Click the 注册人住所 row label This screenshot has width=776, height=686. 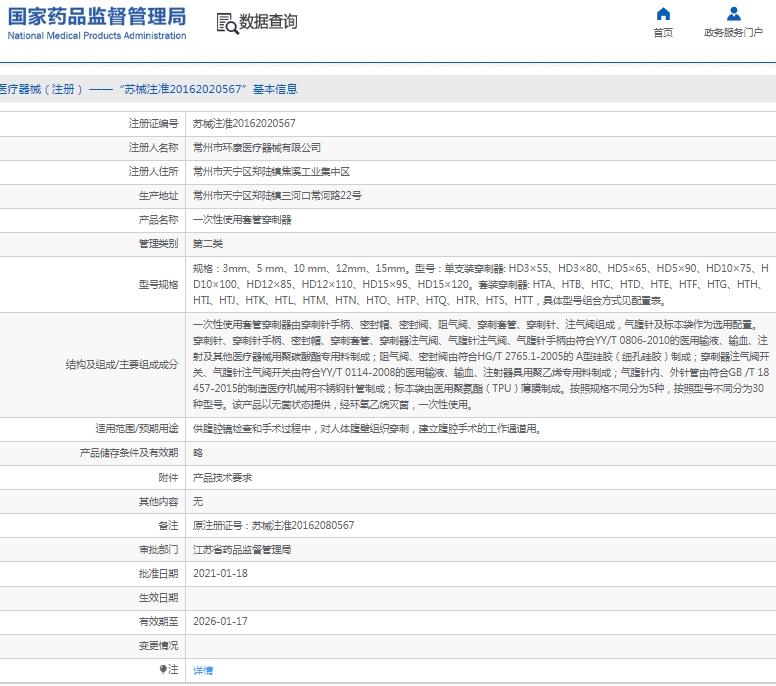[x=153, y=171]
